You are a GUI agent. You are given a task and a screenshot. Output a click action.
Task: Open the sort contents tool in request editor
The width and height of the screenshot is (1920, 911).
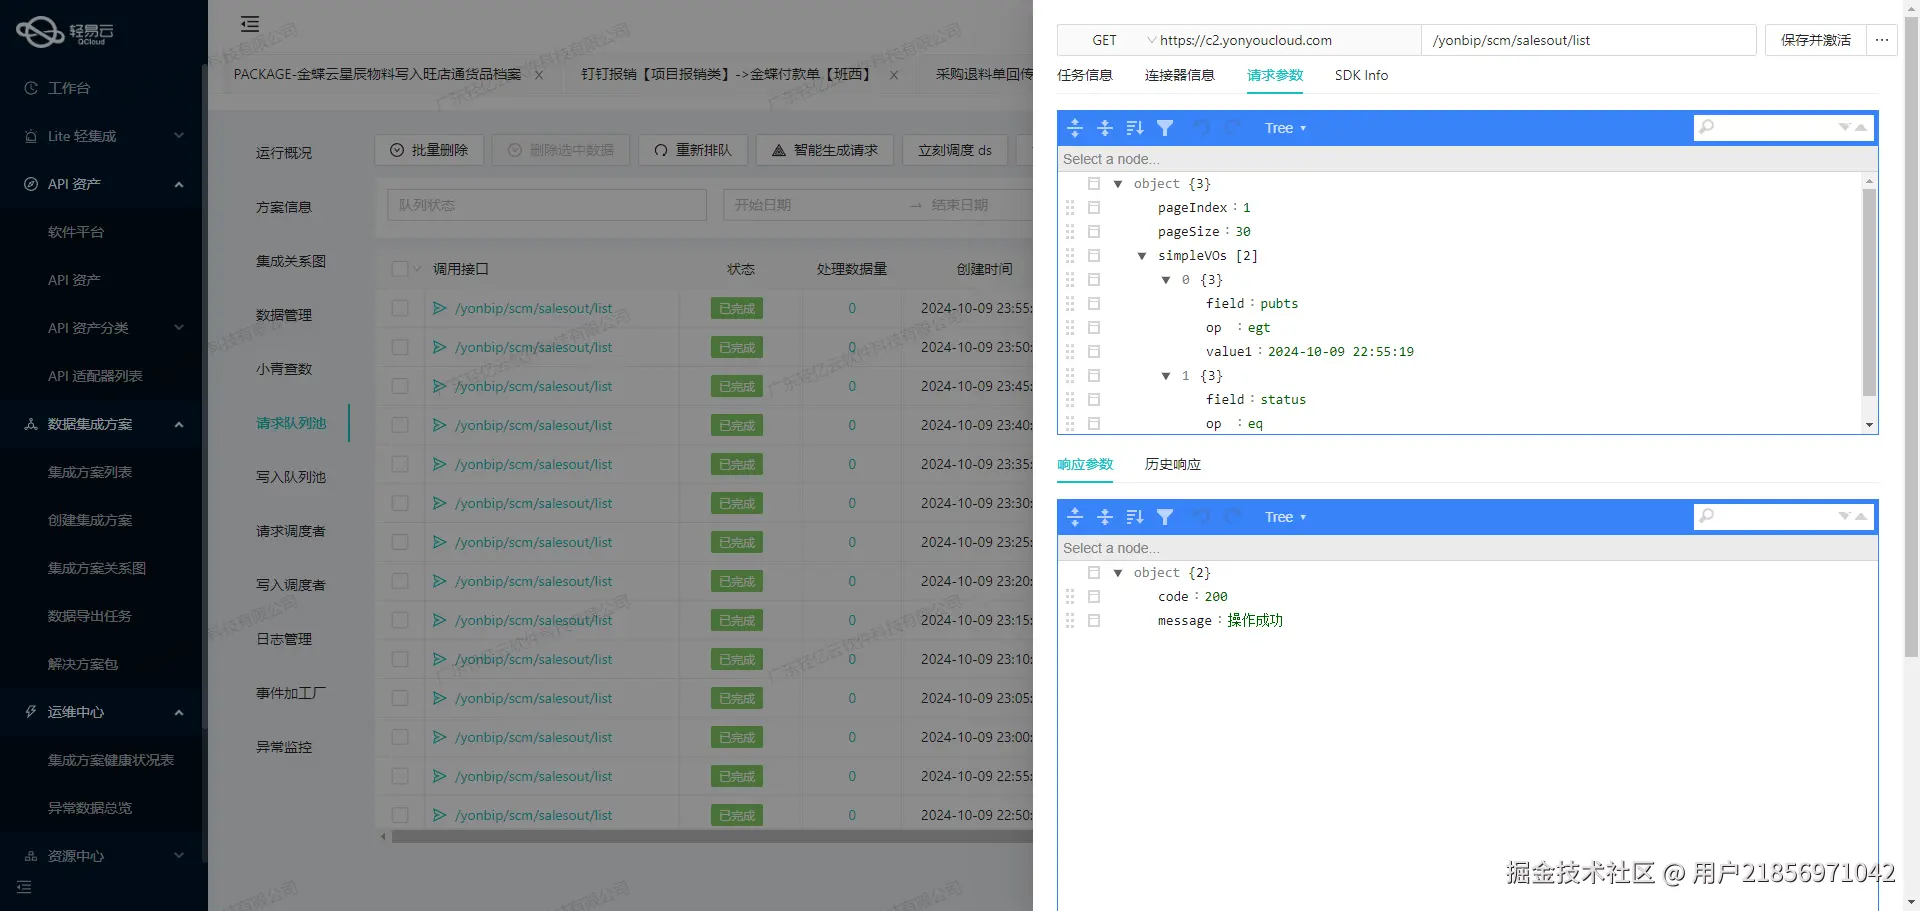point(1135,128)
